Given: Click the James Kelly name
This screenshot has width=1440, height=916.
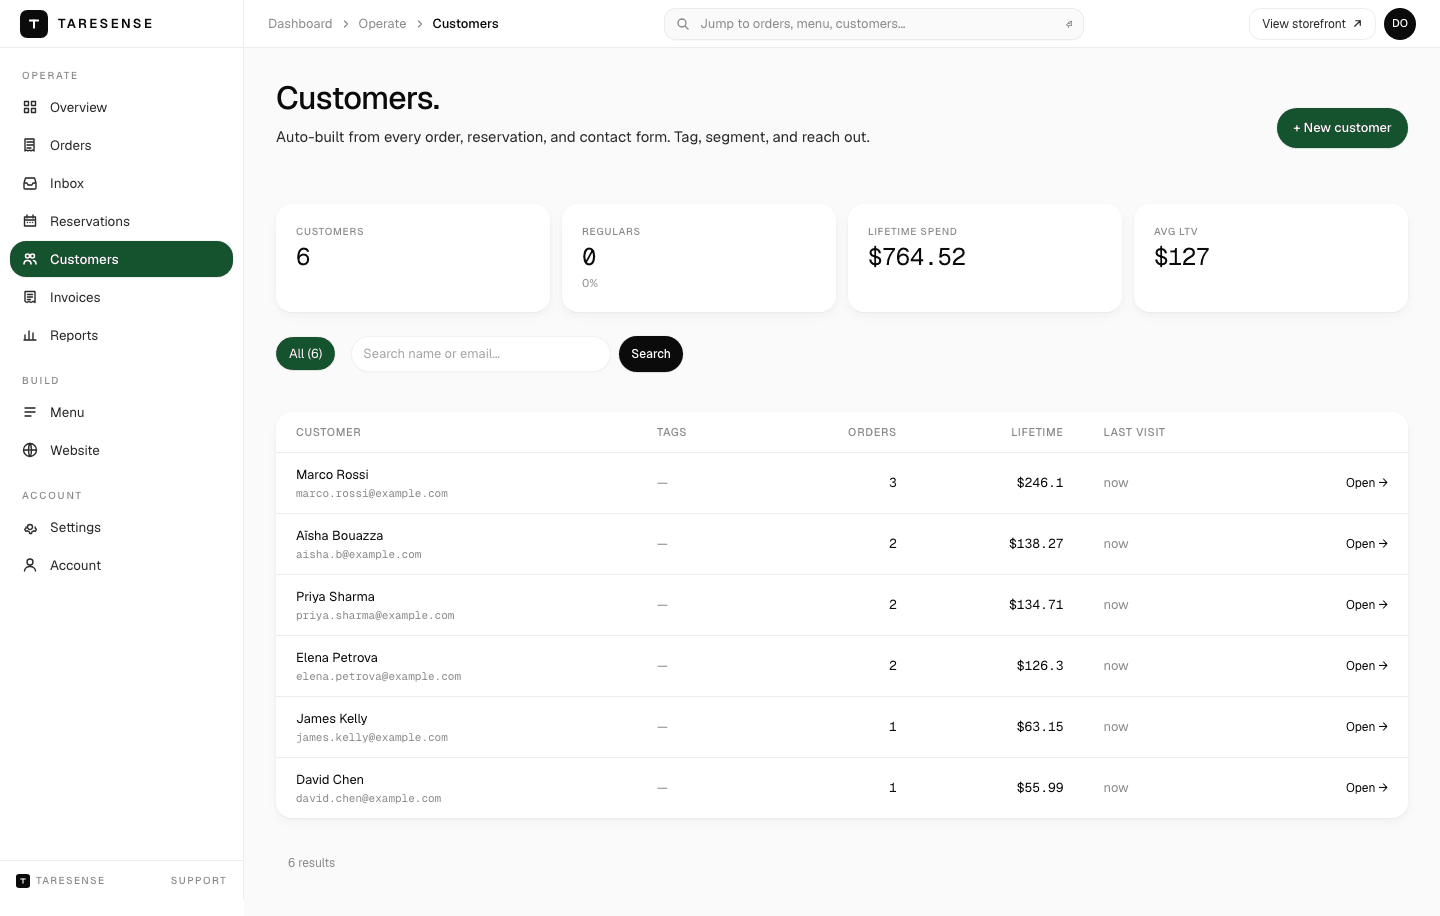Looking at the screenshot, I should click(331, 719).
